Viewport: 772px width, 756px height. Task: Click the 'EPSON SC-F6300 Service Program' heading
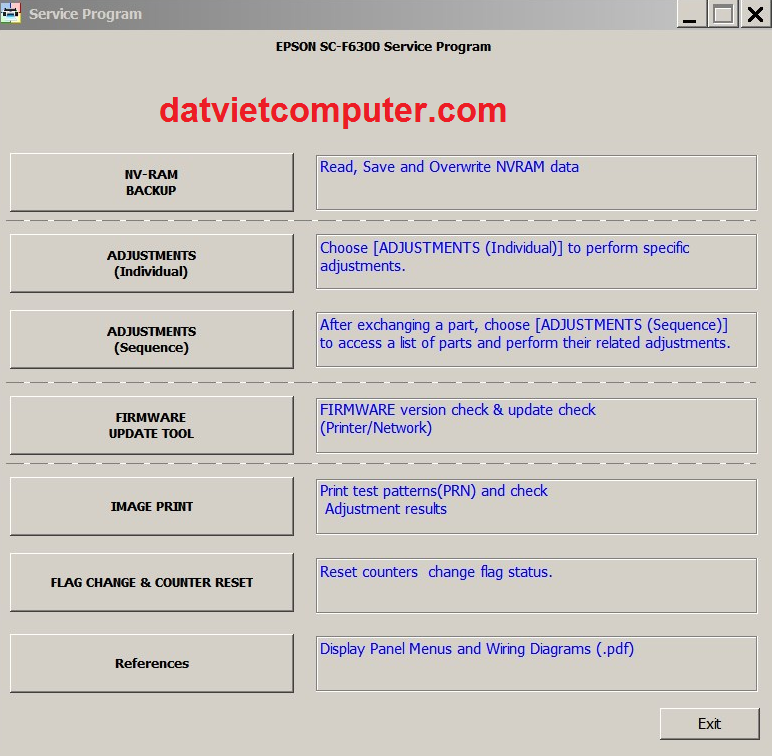coord(383,47)
